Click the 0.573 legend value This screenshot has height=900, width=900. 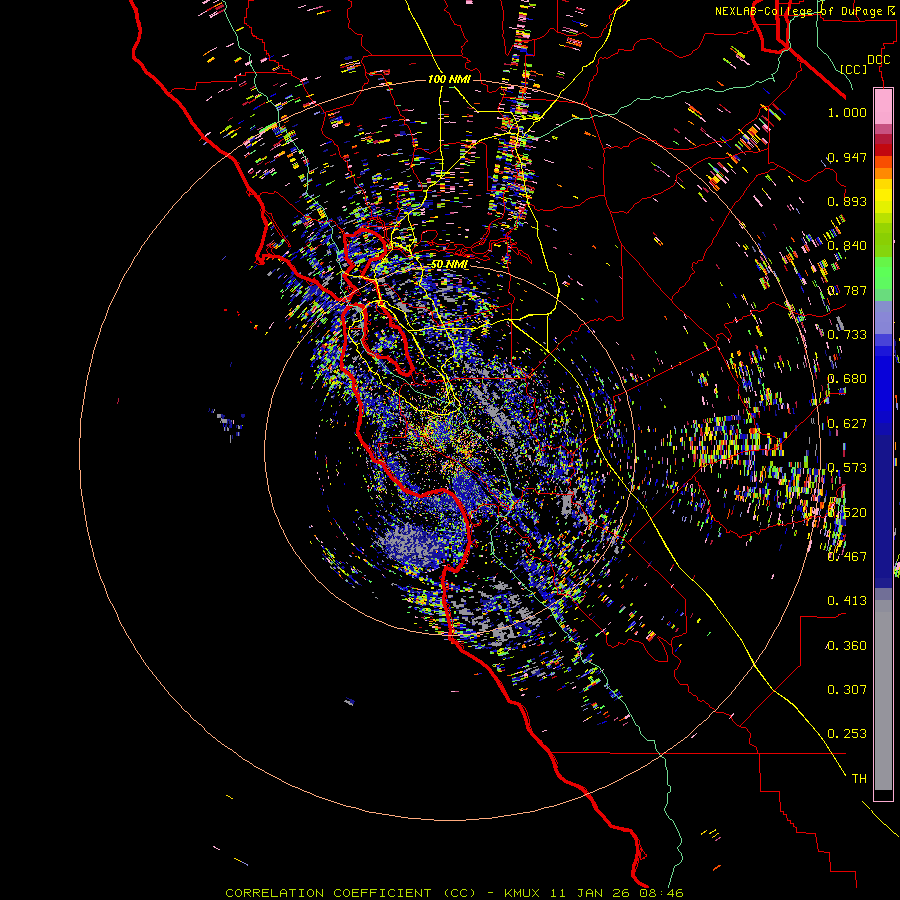[x=847, y=468]
